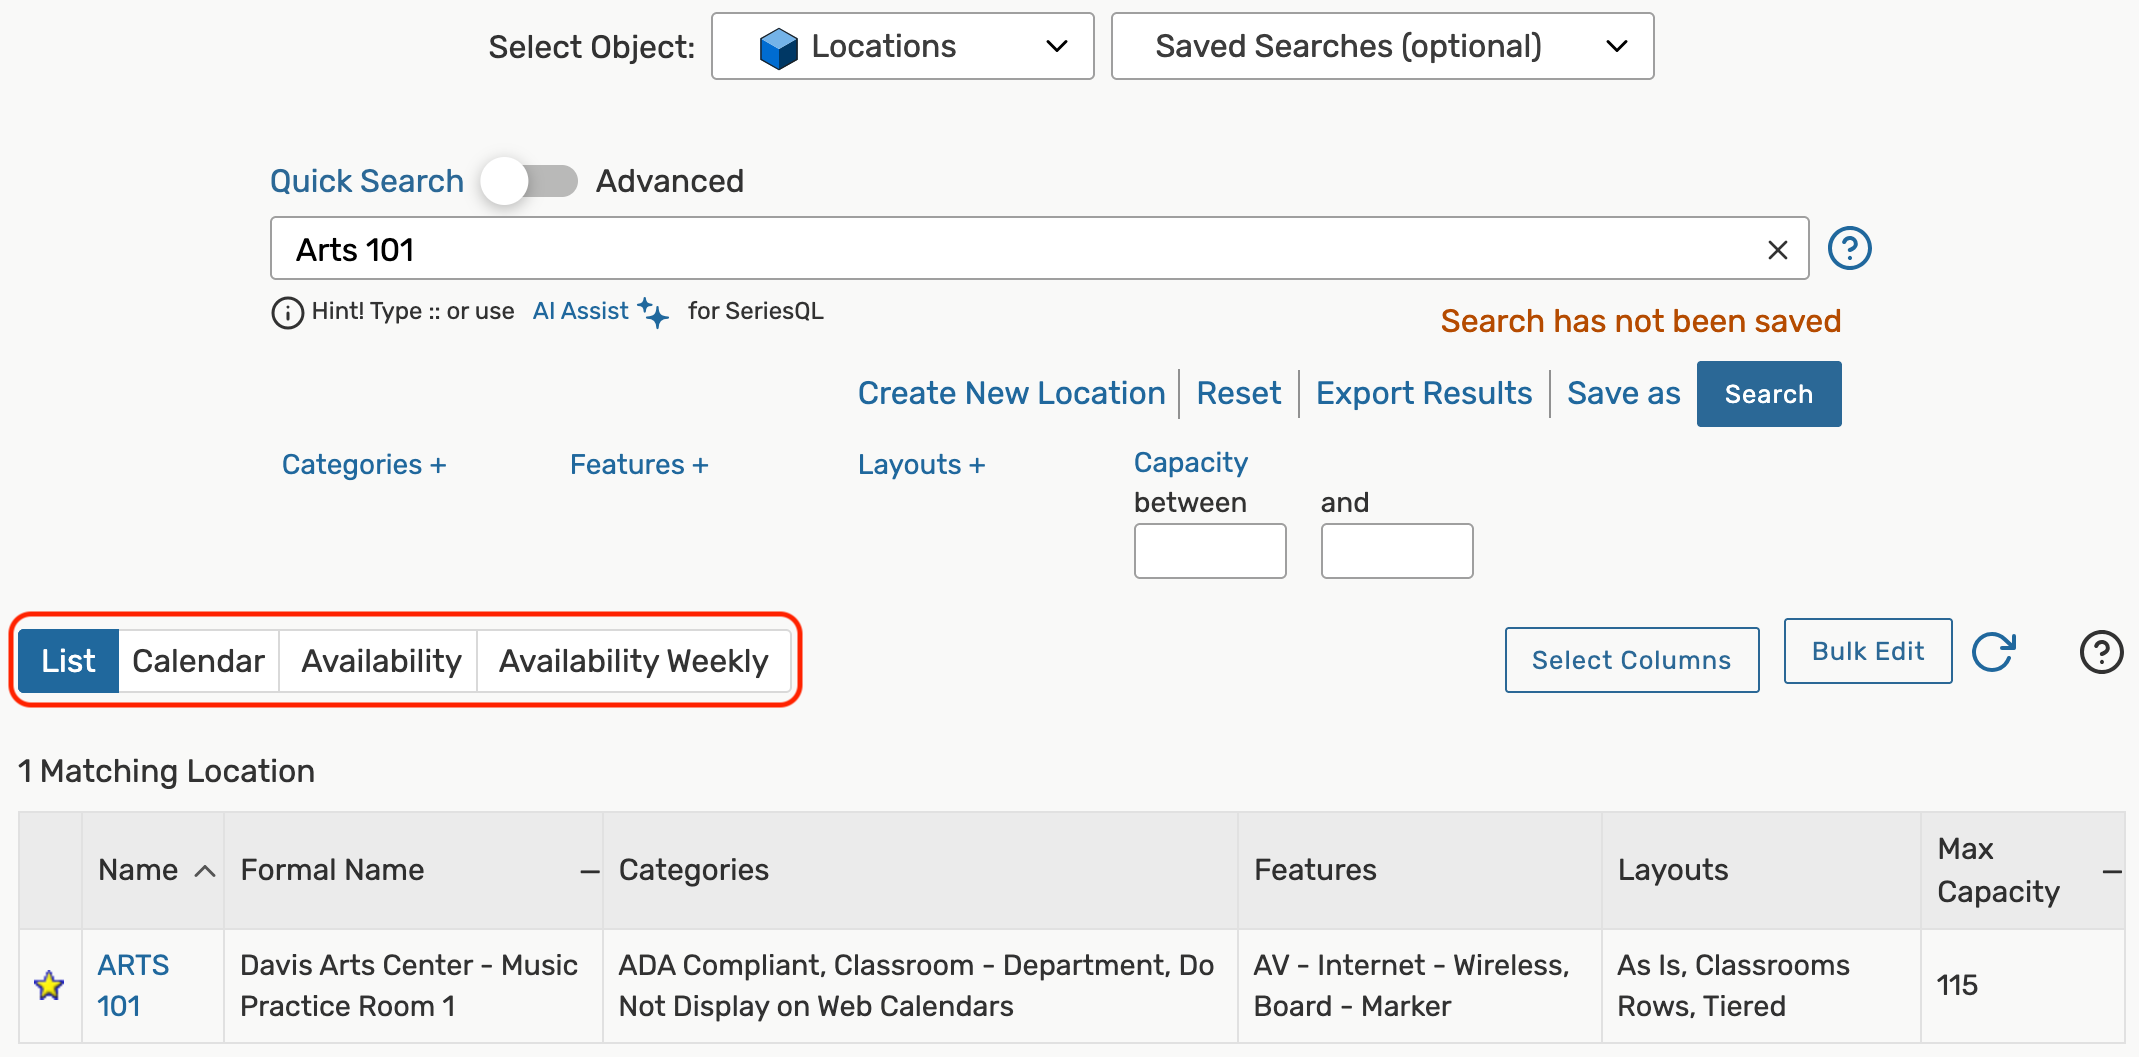This screenshot has width=2139, height=1057.
Task: Unfavorite ARTS 101 with the star icon
Action: [x=49, y=985]
